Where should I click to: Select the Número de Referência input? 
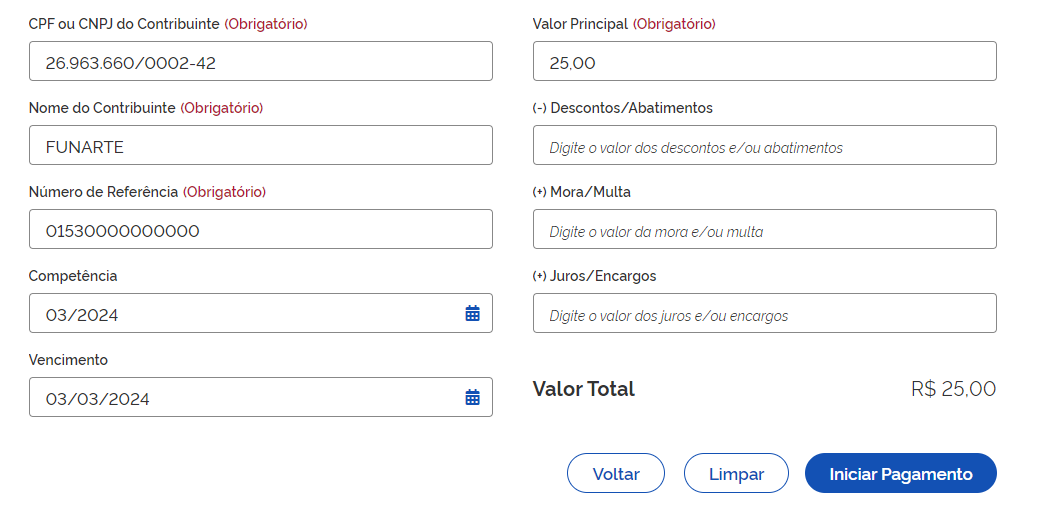(260, 230)
